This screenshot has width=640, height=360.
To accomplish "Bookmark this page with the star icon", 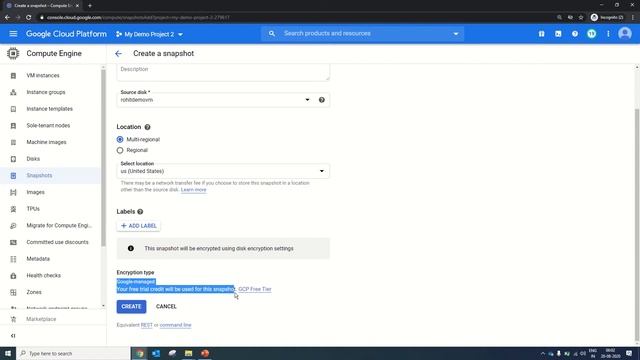I will click(x=581, y=18).
